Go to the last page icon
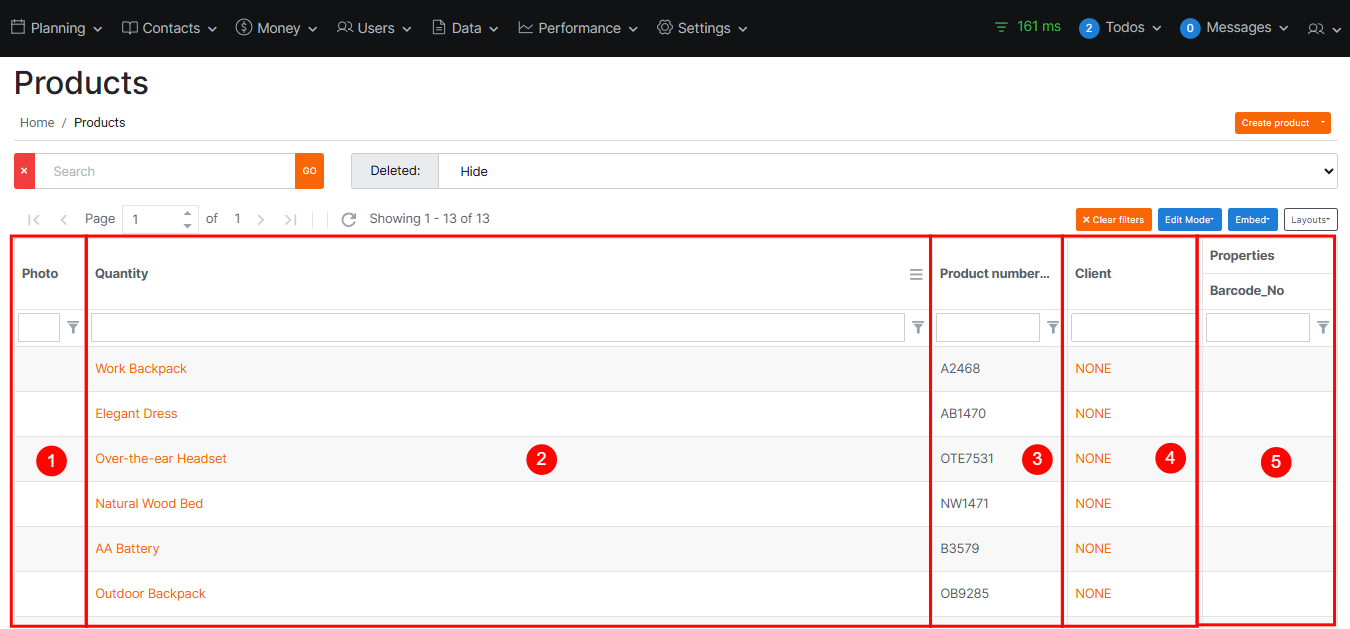Screen dimensions: 1350x629 291,219
